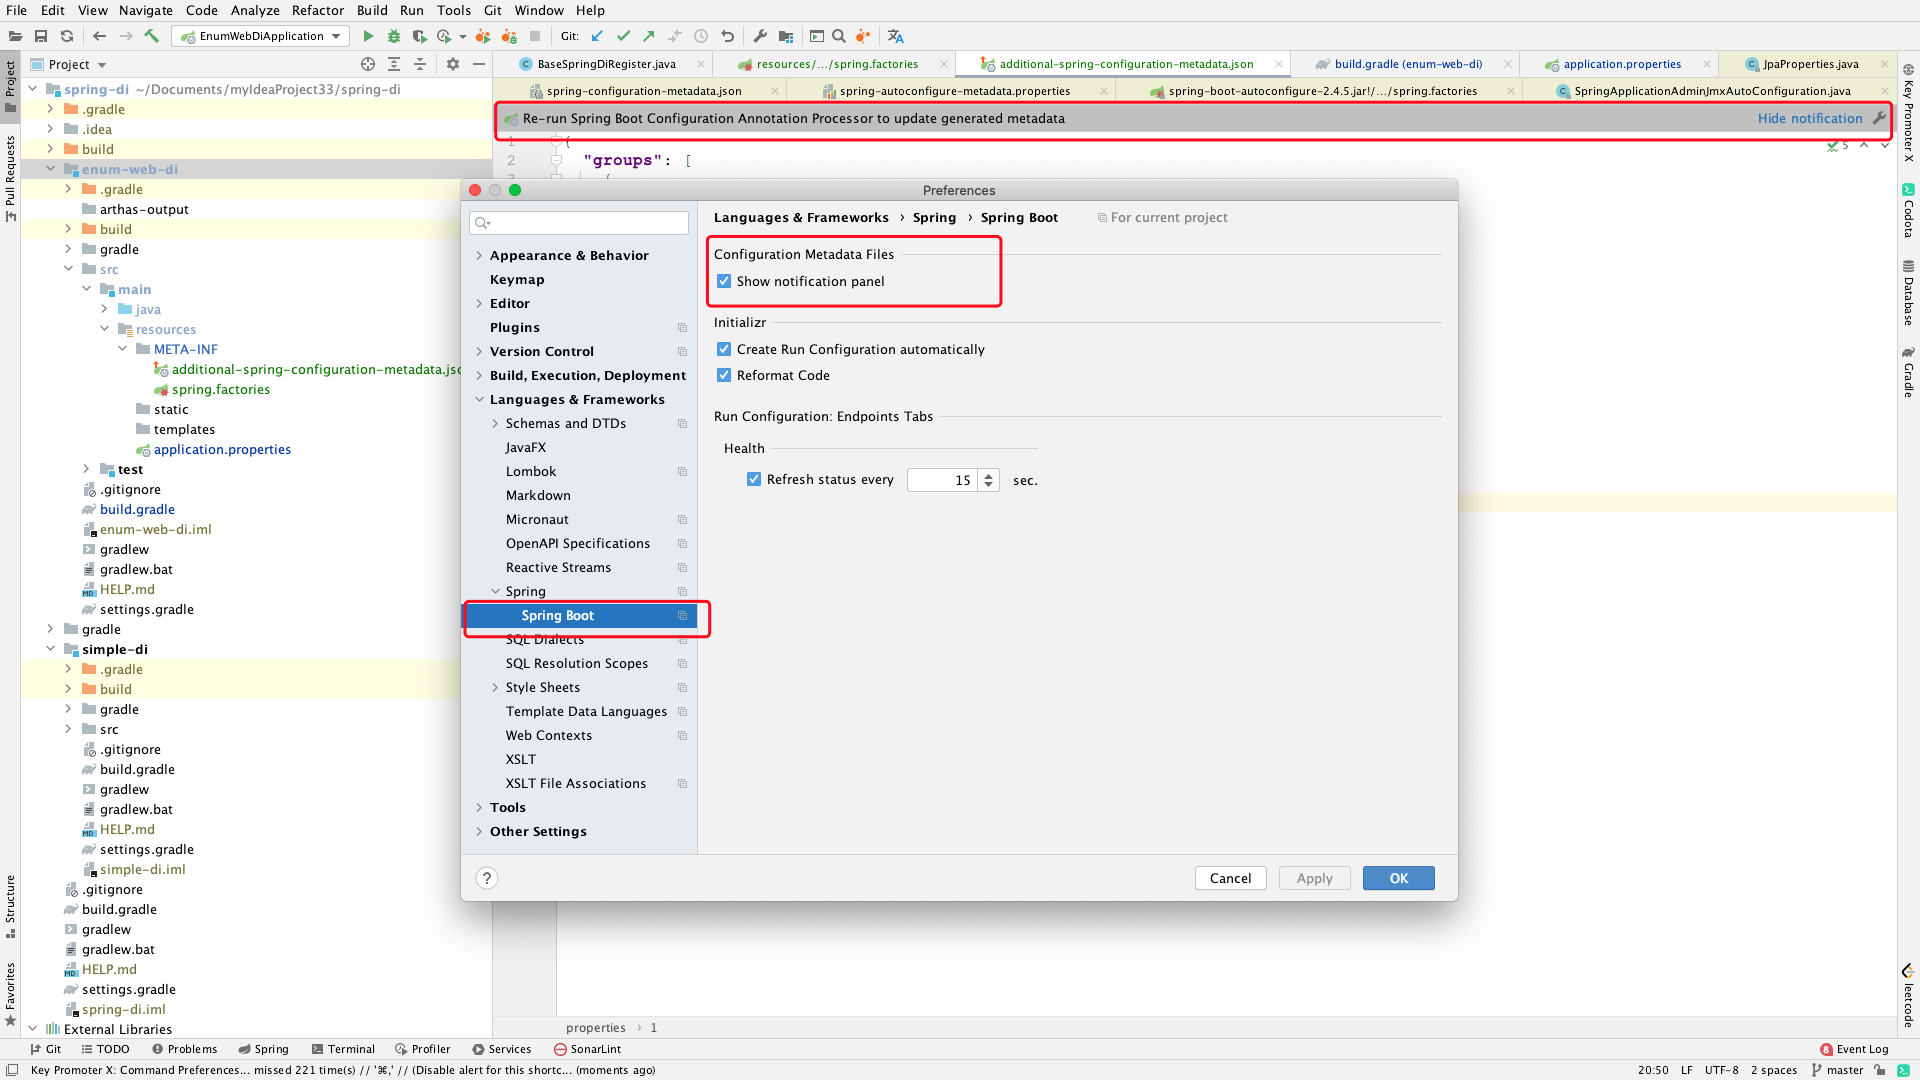Image resolution: width=1920 pixels, height=1080 pixels.
Task: Navigate back with the left arrow icon
Action: pyautogui.click(x=99, y=36)
